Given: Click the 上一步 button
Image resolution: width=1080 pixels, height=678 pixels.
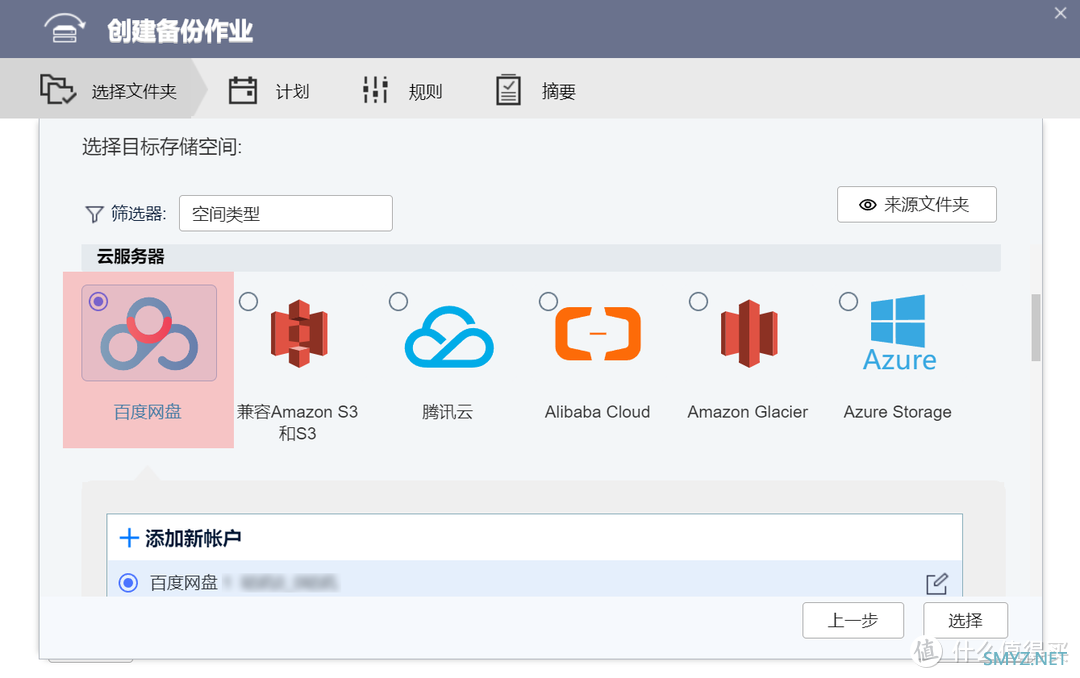Looking at the screenshot, I should (x=853, y=620).
